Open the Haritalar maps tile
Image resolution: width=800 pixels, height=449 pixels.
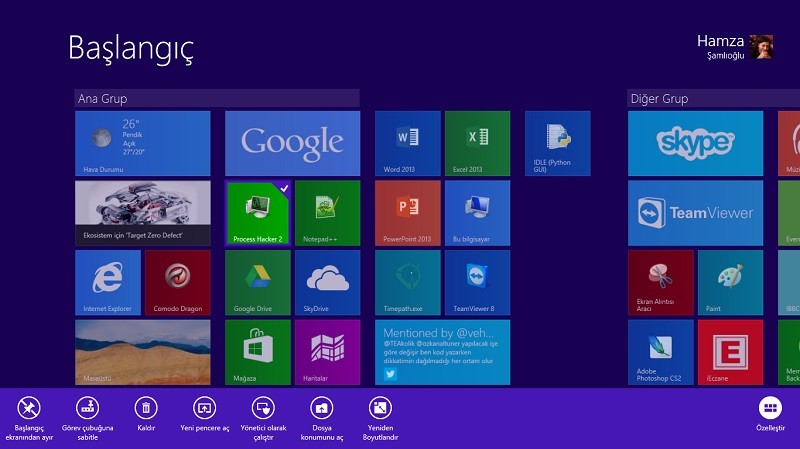coord(328,352)
